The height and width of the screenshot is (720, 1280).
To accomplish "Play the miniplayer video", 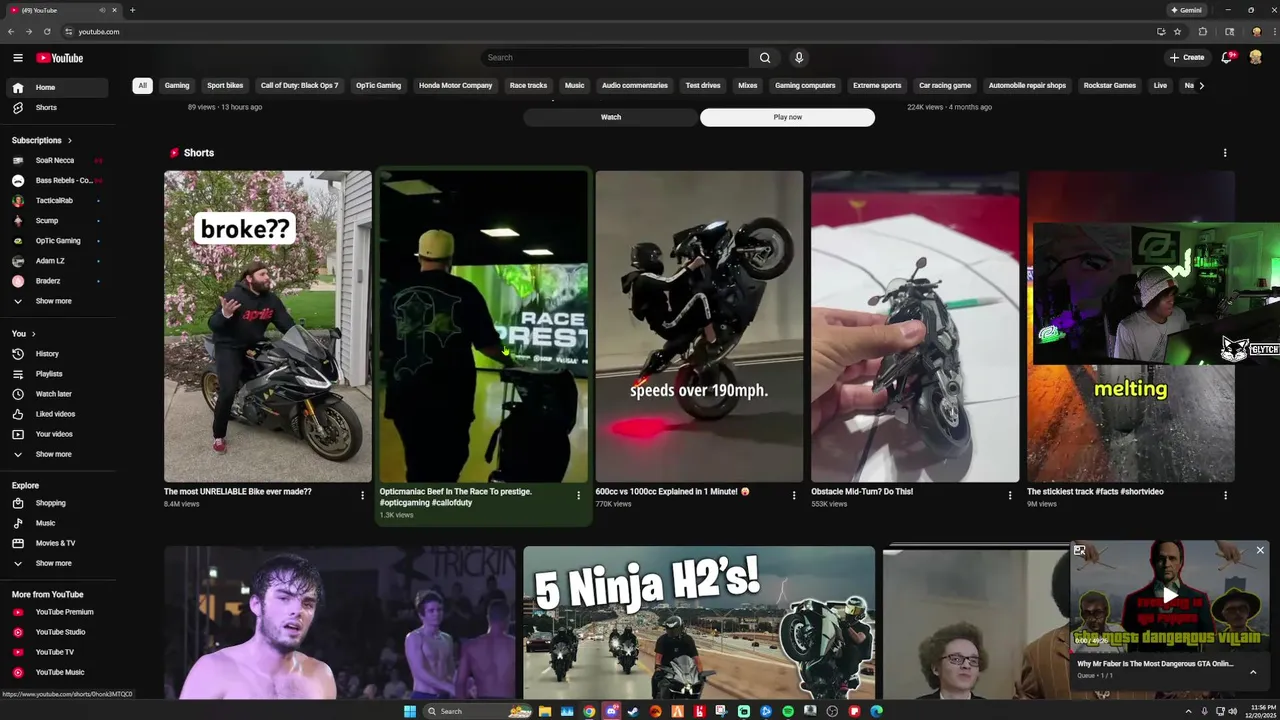I will click(x=1170, y=596).
